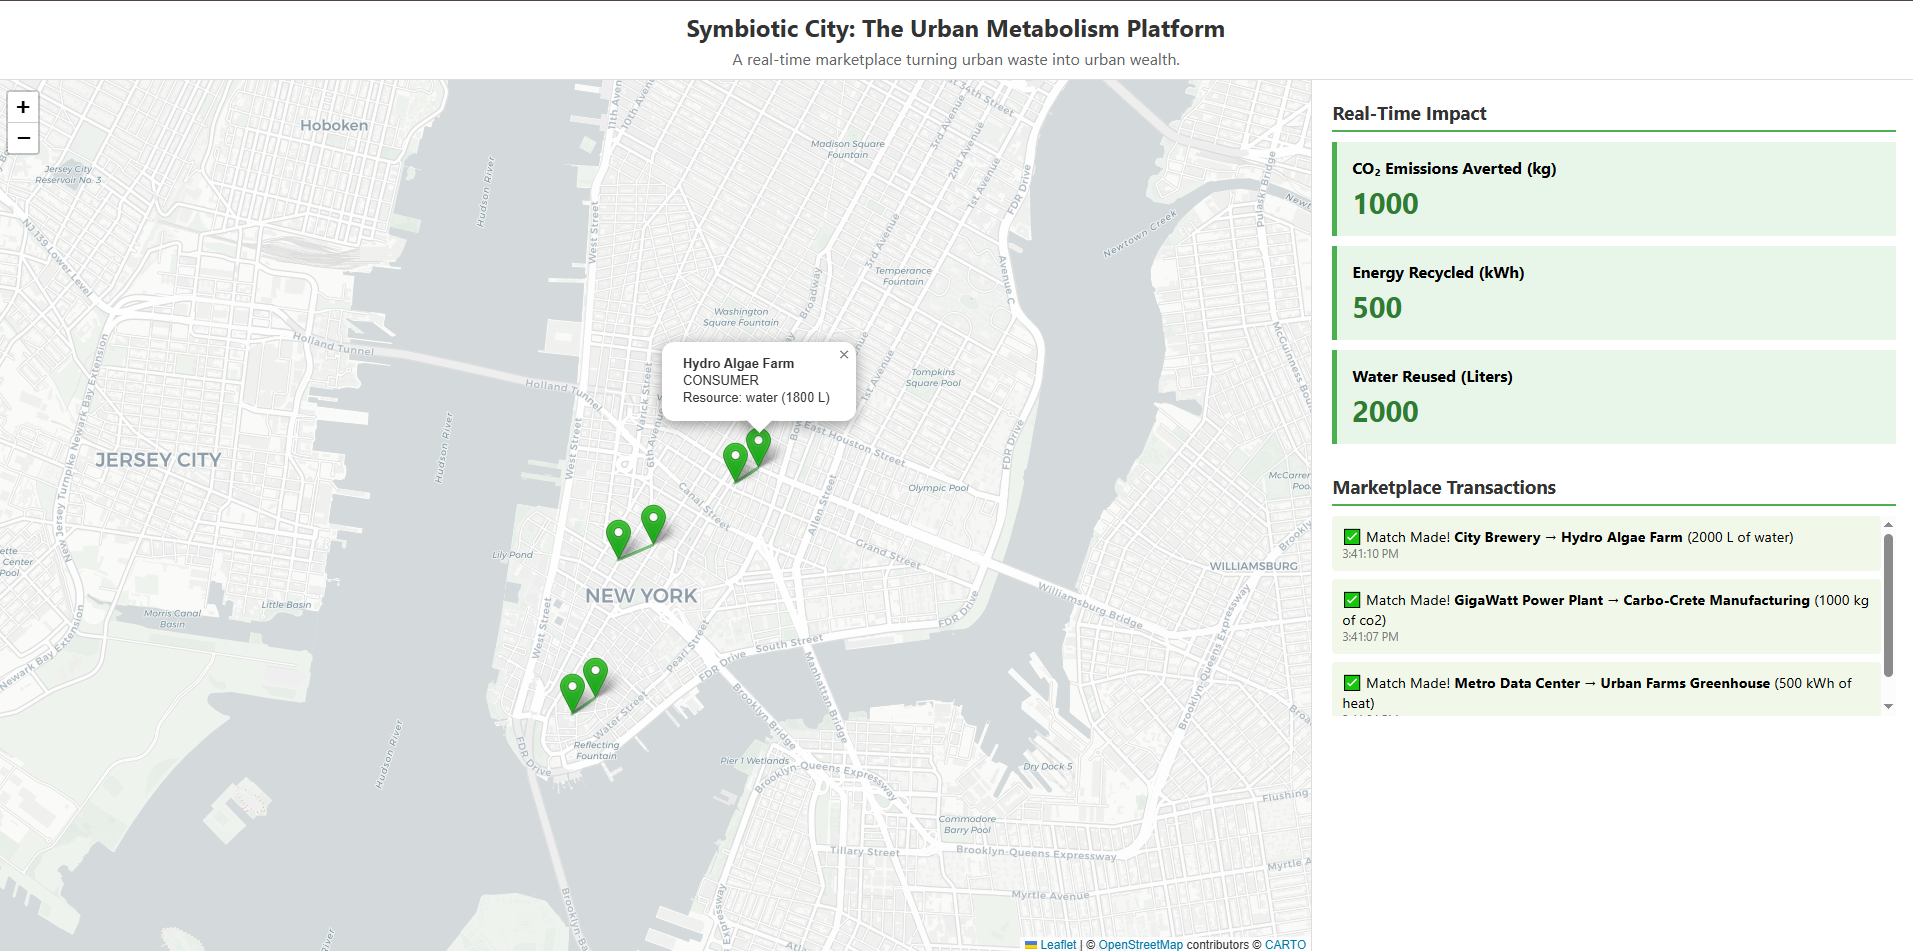Click check icon on City Brewery match
The height and width of the screenshot is (951, 1913).
tap(1352, 537)
